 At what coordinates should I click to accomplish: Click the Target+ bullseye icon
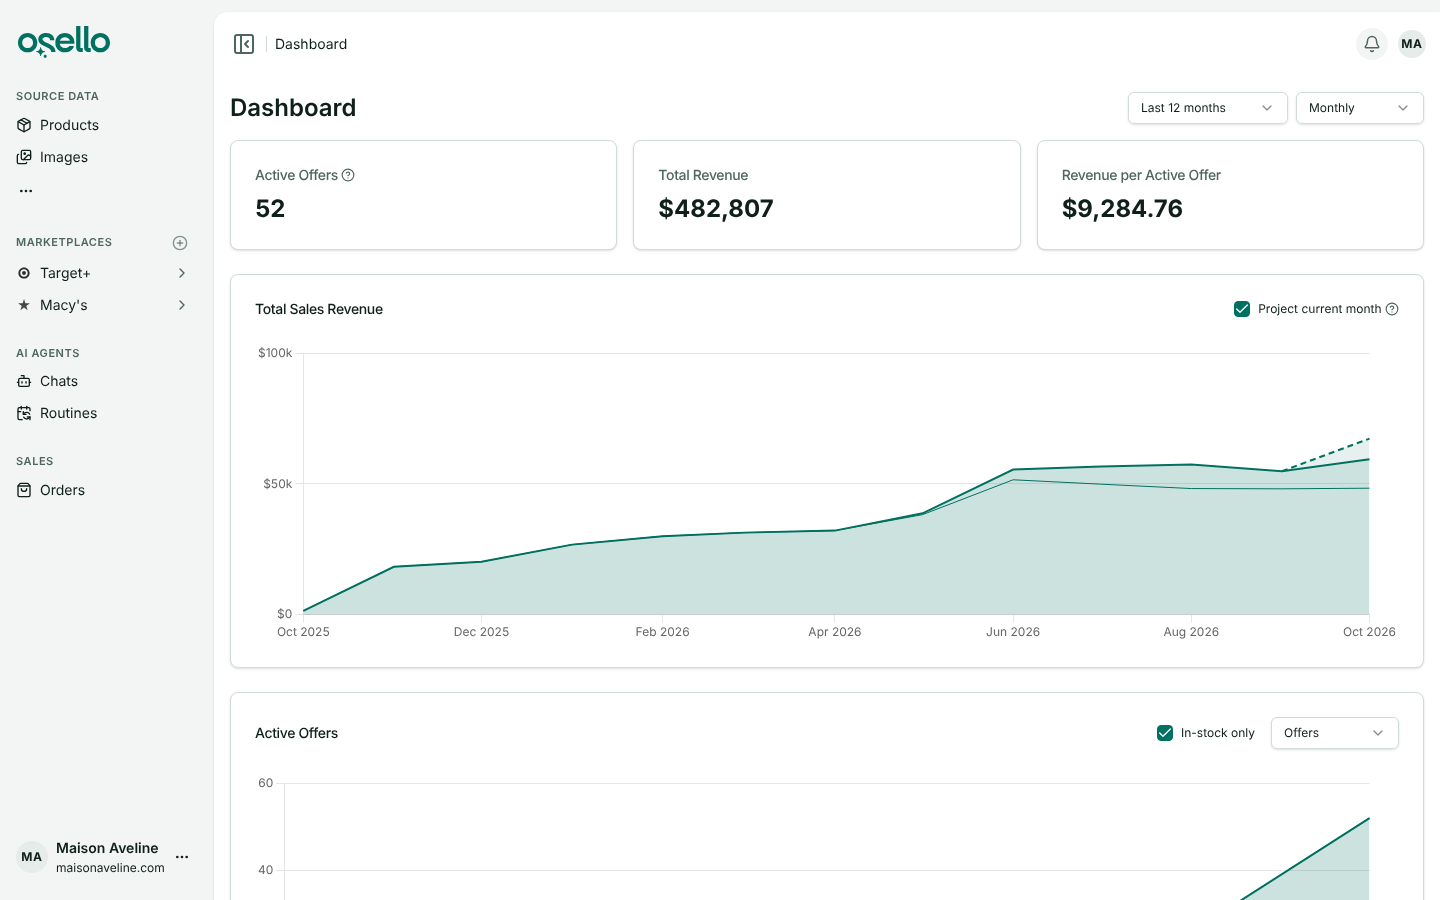pos(24,273)
